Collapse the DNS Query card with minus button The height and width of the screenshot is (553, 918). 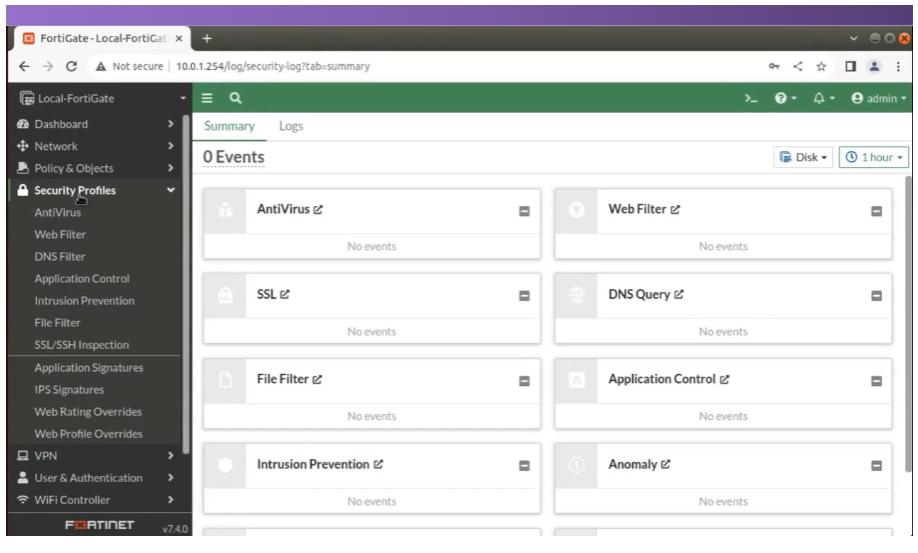pos(876,296)
